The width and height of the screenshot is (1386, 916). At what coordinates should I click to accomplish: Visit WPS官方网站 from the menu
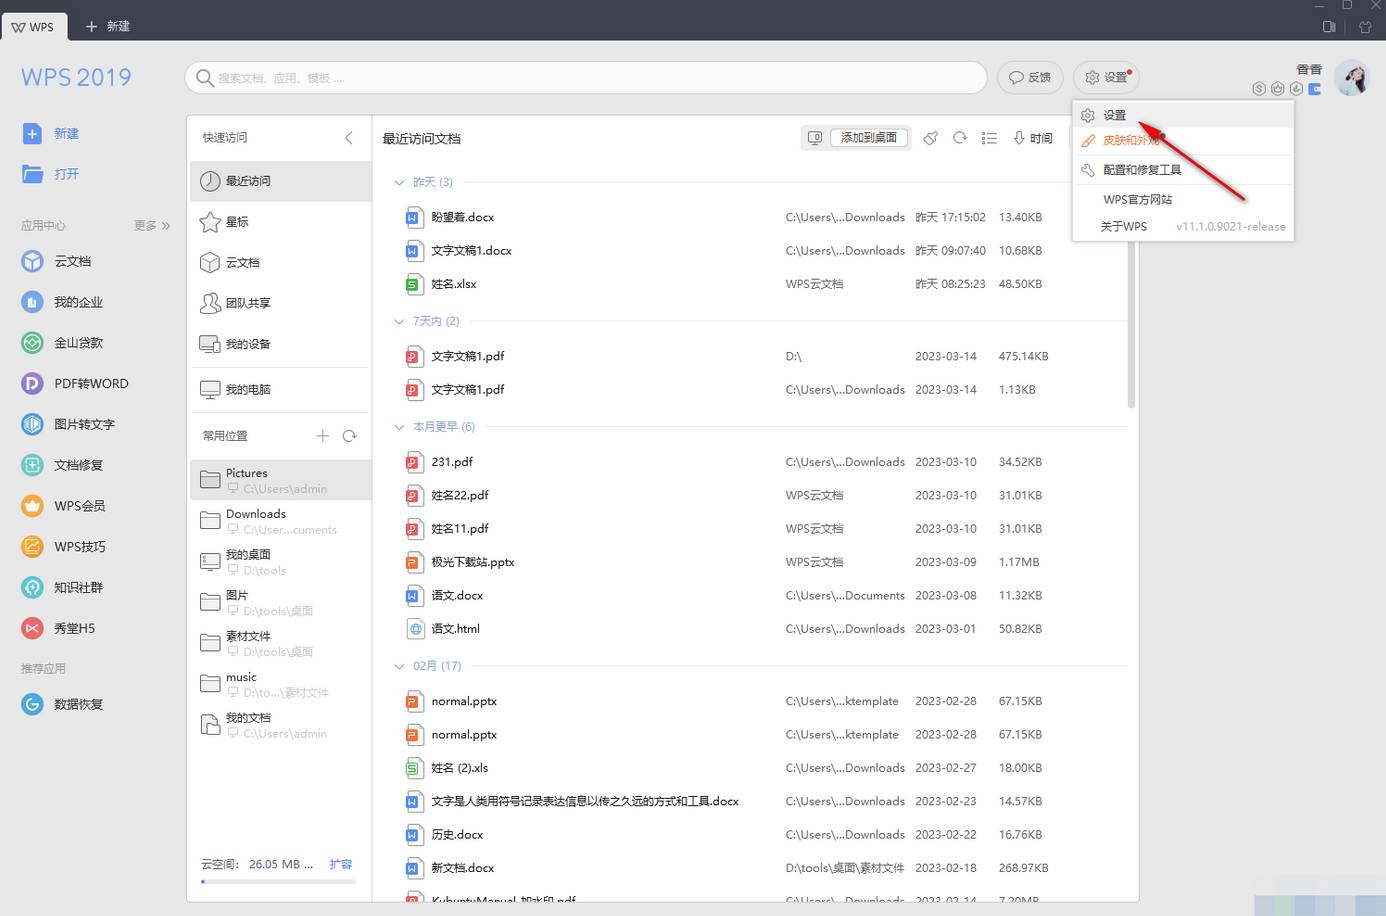pos(1183,199)
